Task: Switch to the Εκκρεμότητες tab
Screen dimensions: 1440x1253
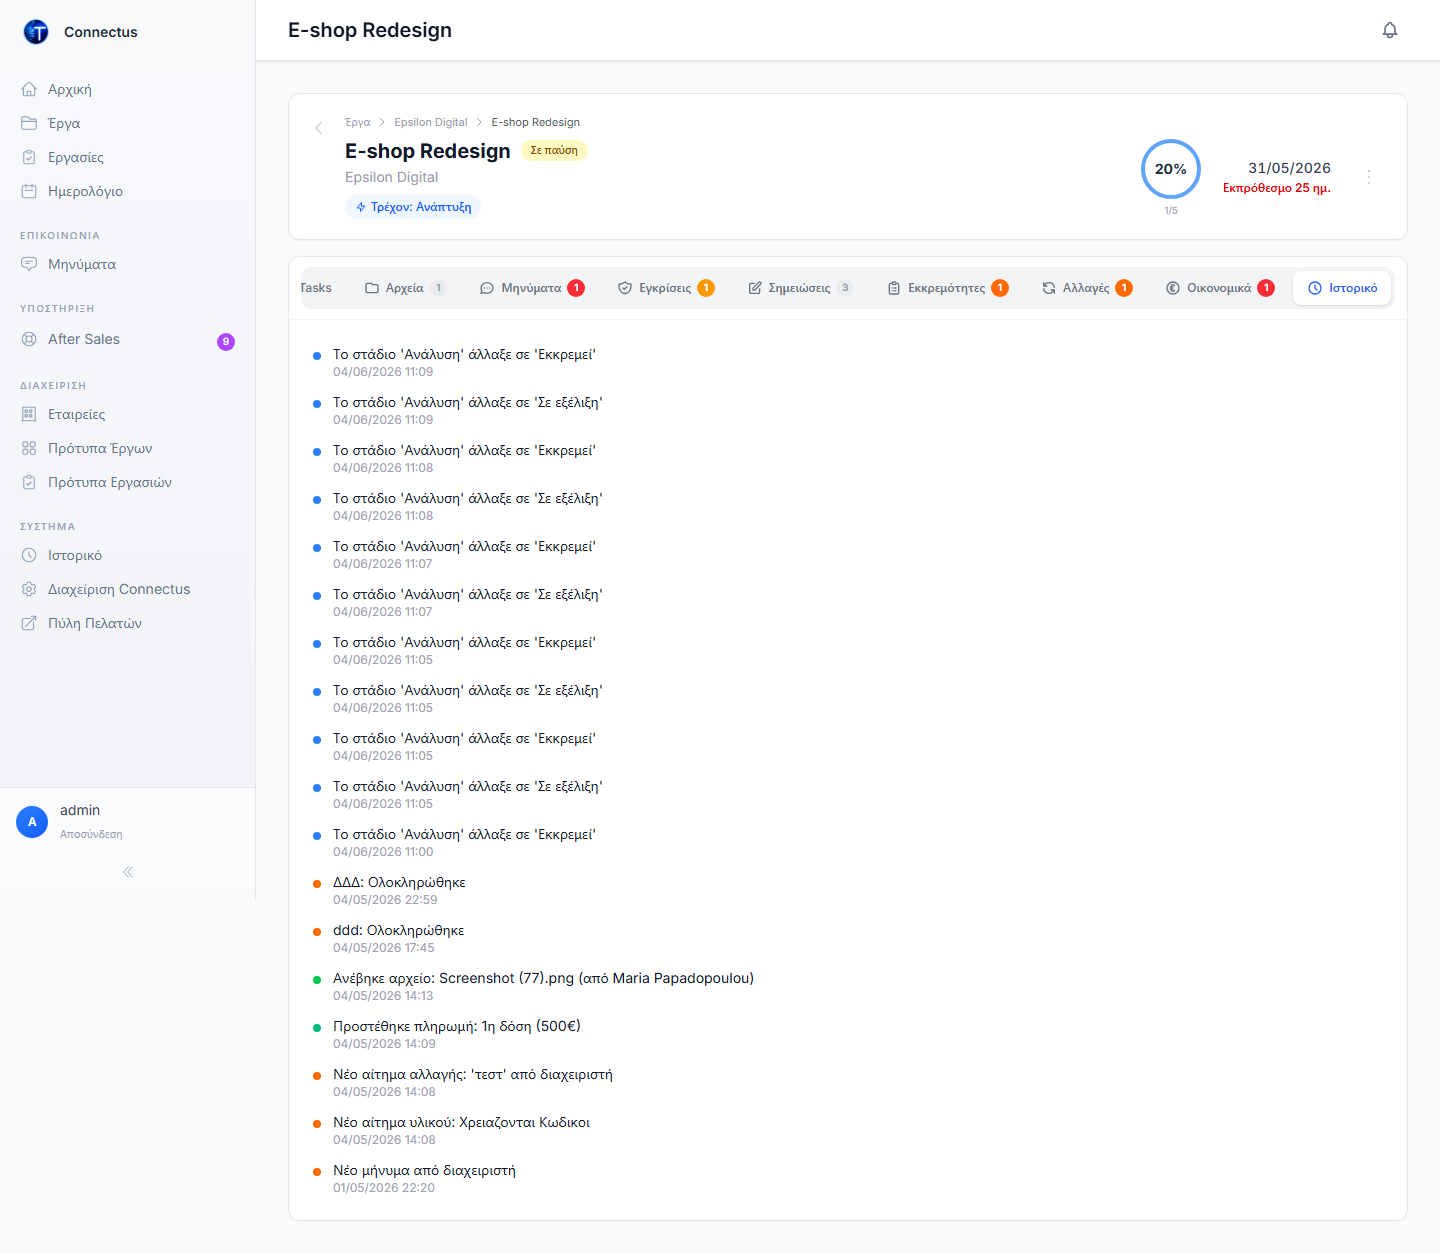Action: click(x=948, y=288)
